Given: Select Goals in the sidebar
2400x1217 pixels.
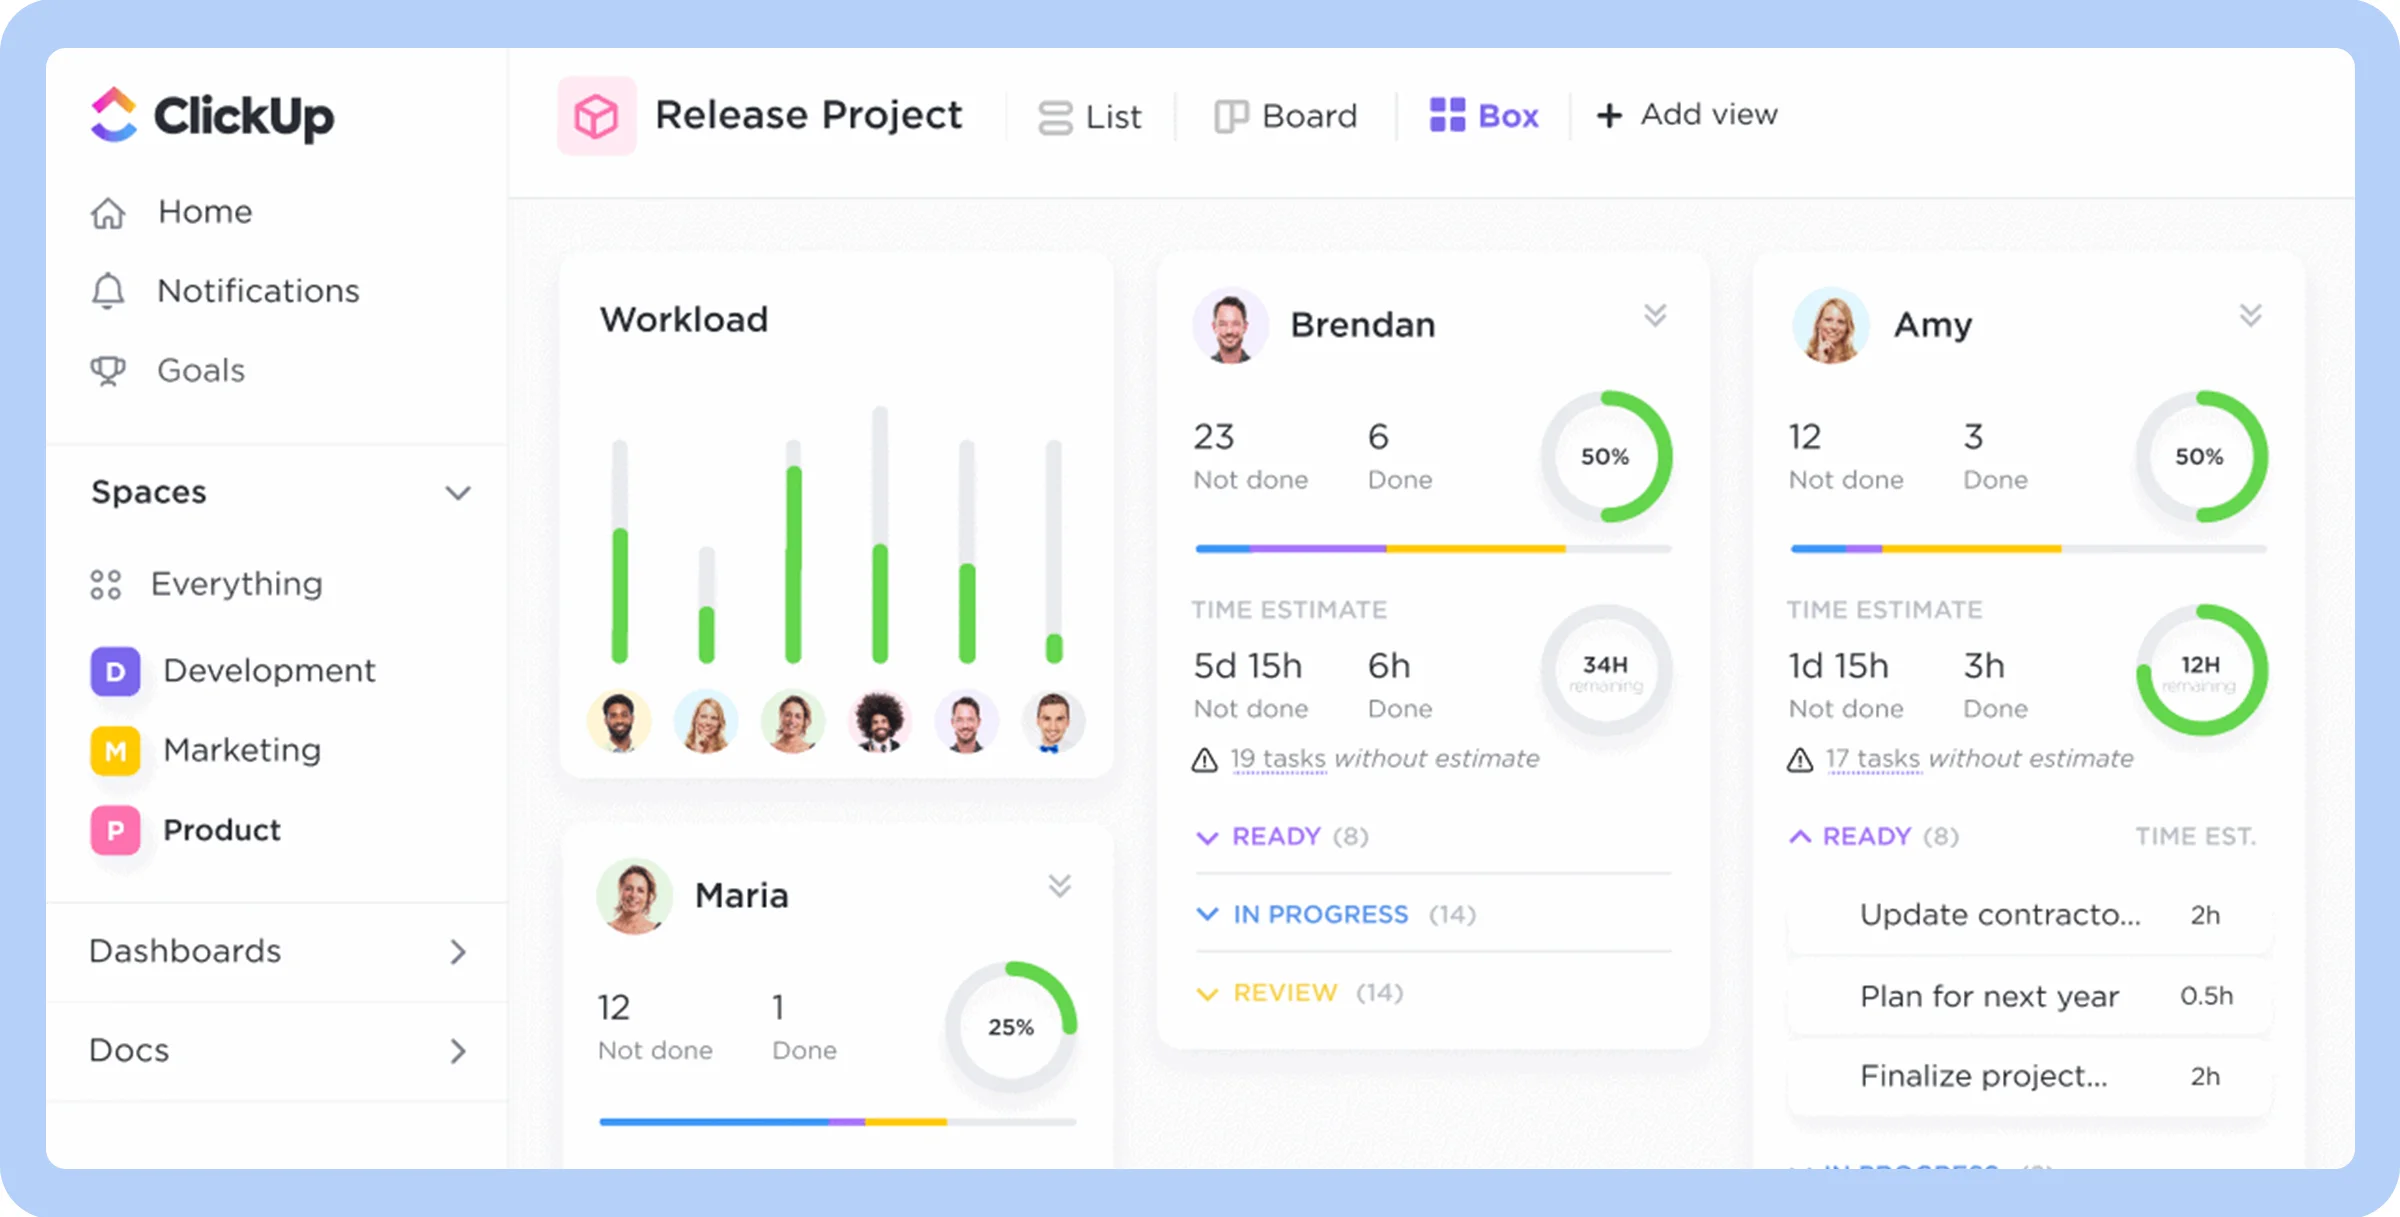Looking at the screenshot, I should (200, 370).
